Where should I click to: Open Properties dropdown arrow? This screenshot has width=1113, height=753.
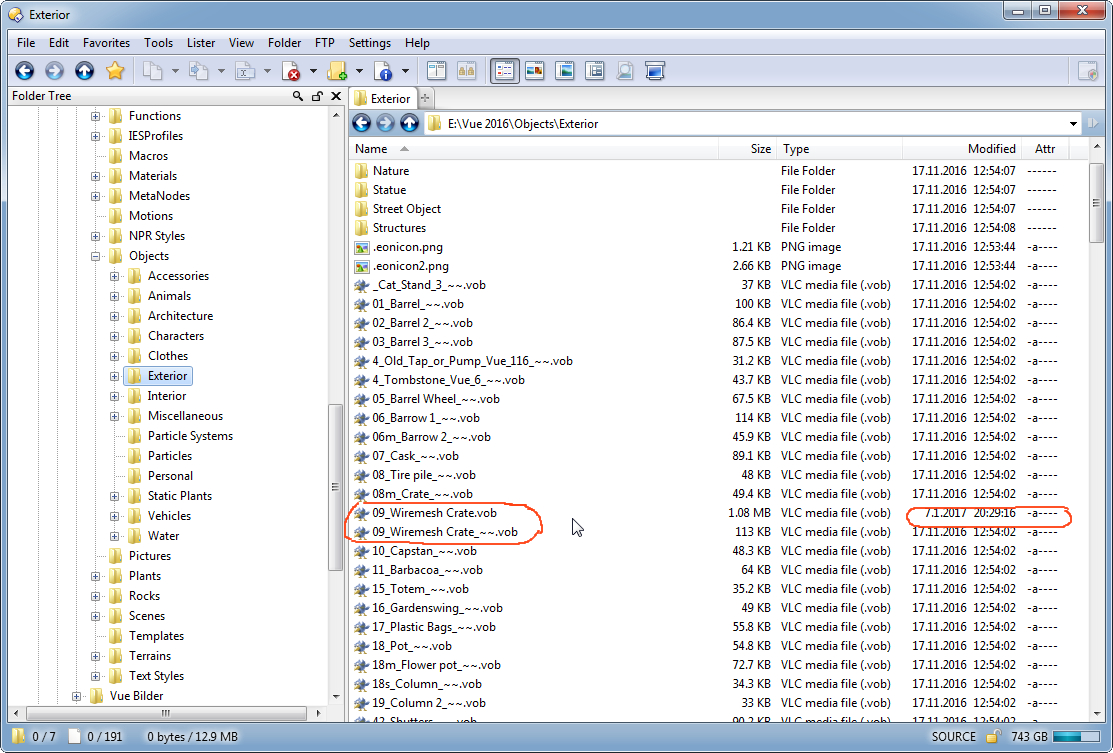tap(405, 71)
